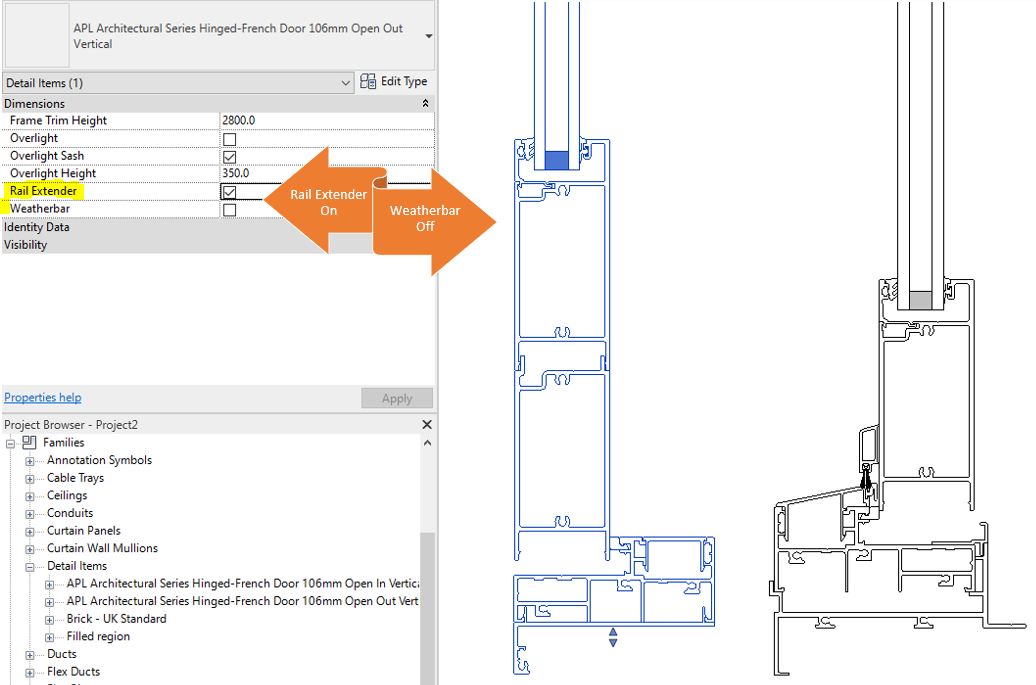Screen dimensions: 1036x685
Task: Expand the Filled region node
Action: click(50, 637)
